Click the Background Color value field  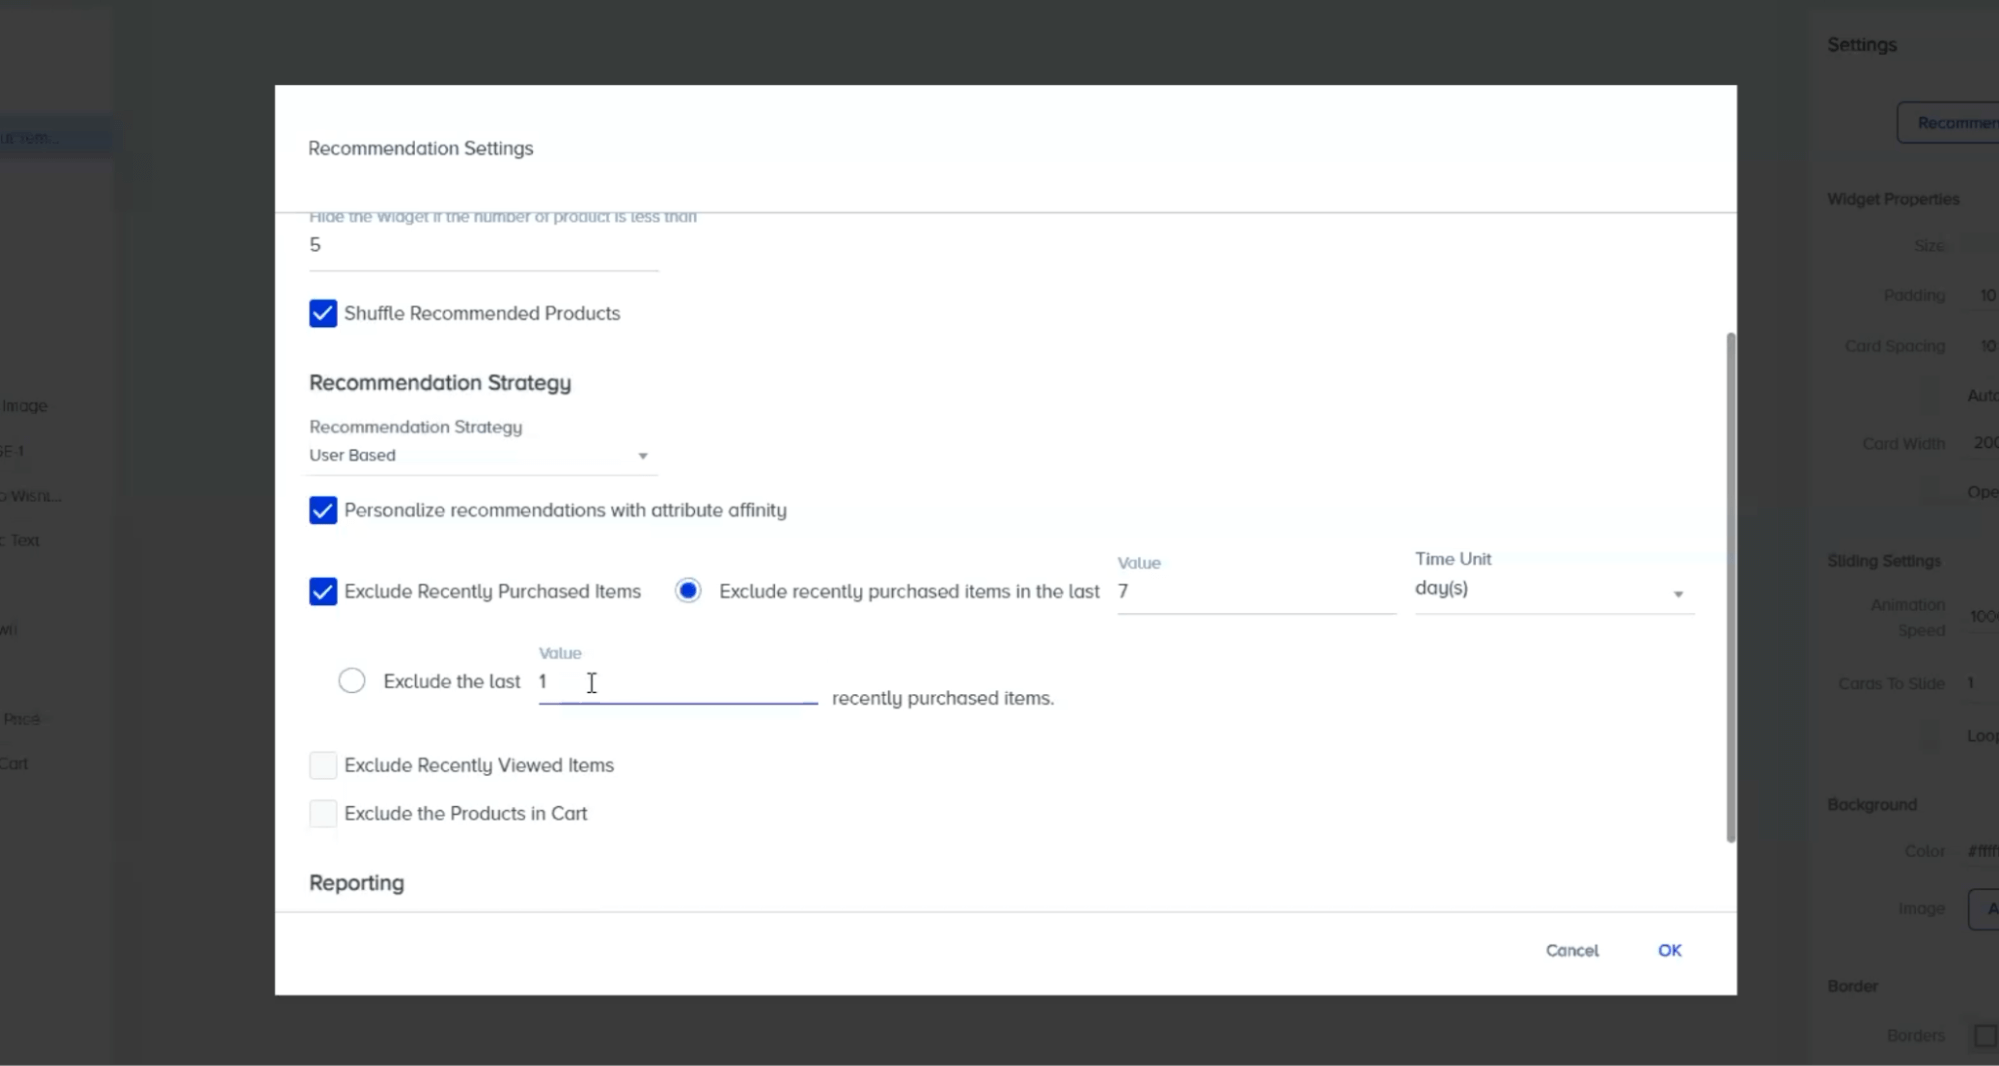1982,851
